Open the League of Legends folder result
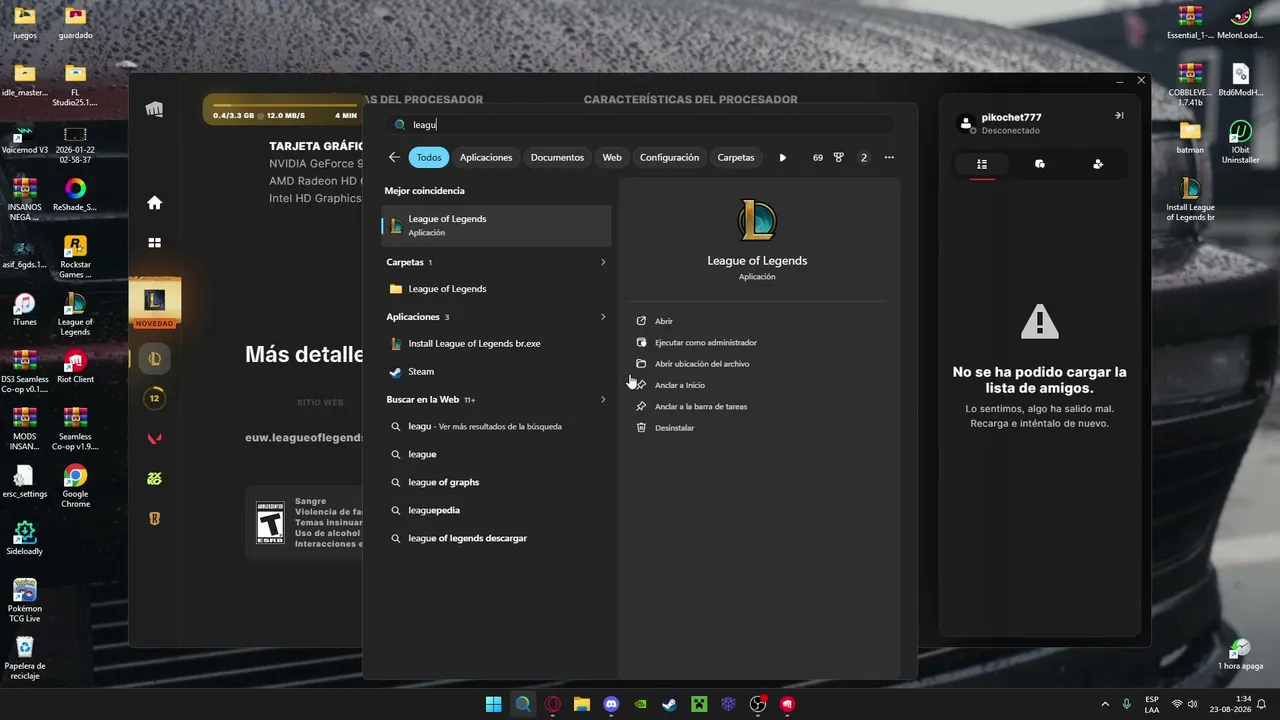This screenshot has height=720, width=1280. [x=496, y=289]
